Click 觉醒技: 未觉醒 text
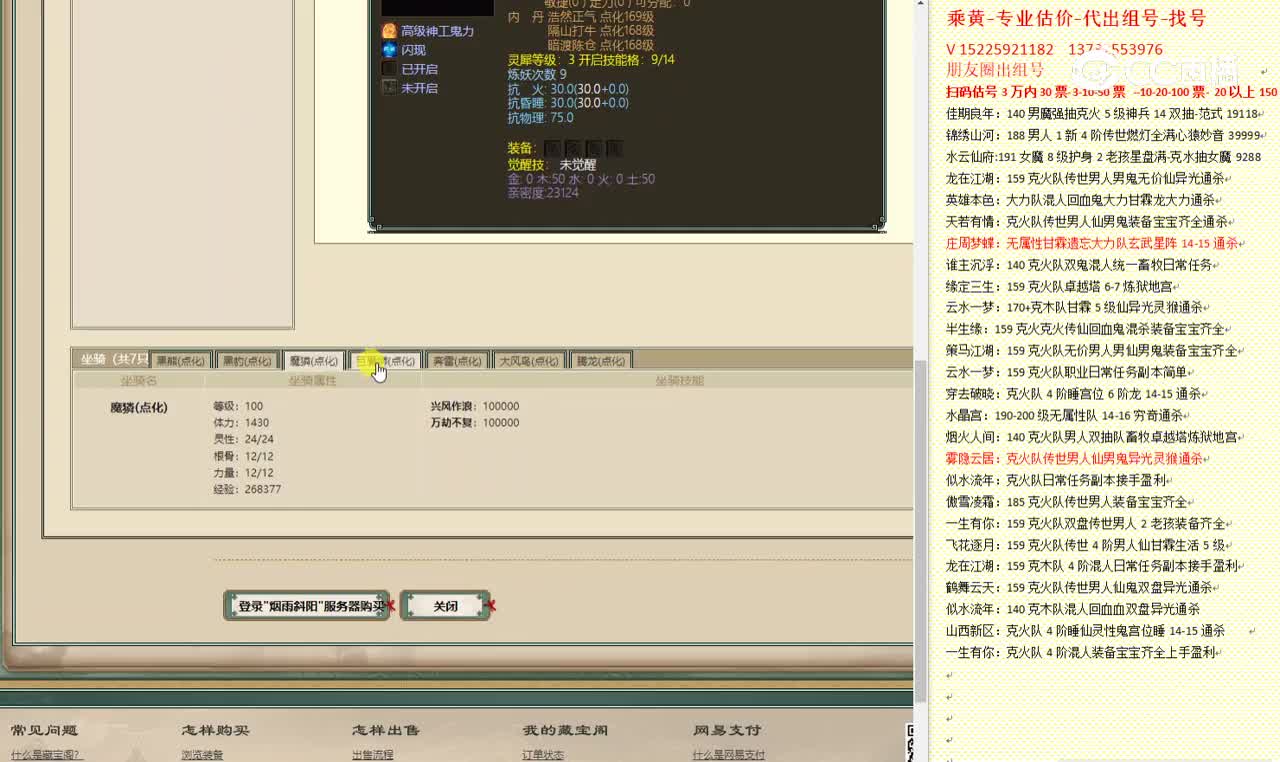The image size is (1280, 762). coord(552,164)
